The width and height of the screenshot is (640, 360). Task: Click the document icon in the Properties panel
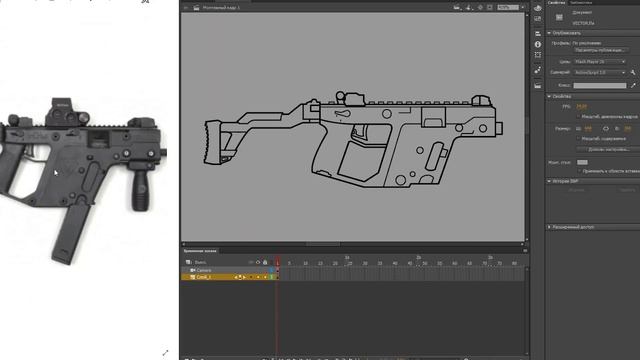559,17
